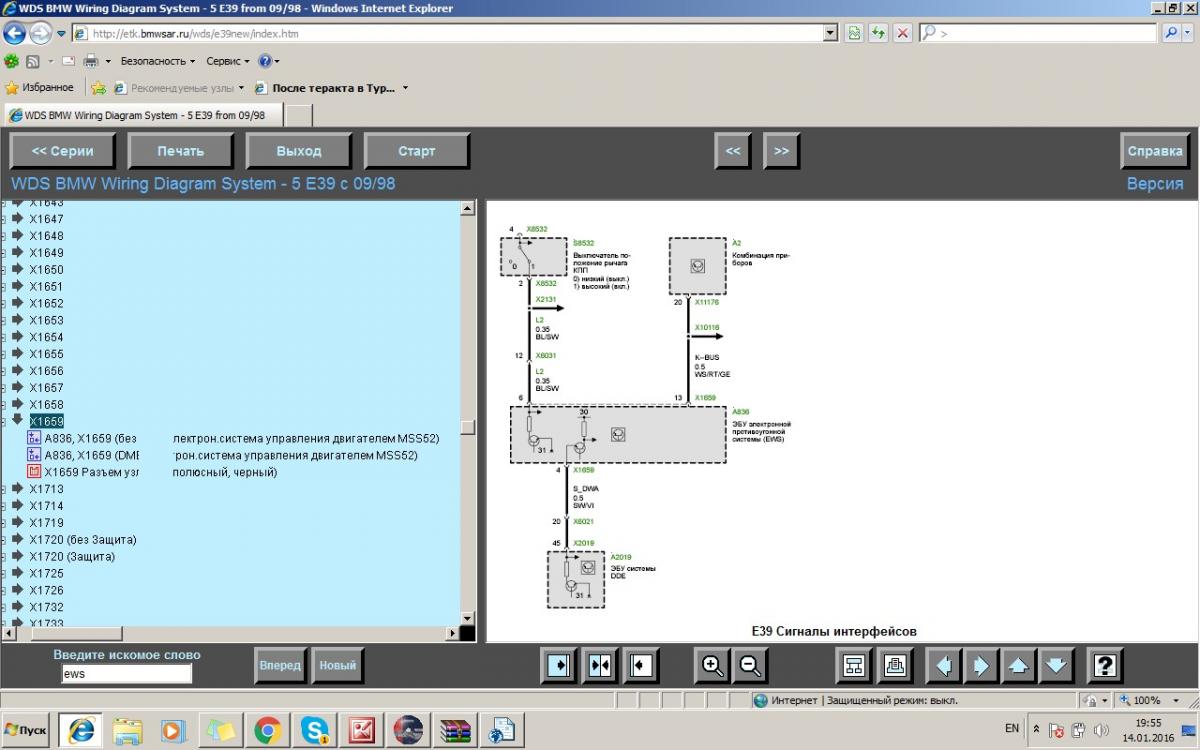The image size is (1200, 750).
Task: Expand the X1713 tree node
Action: (x=16, y=489)
